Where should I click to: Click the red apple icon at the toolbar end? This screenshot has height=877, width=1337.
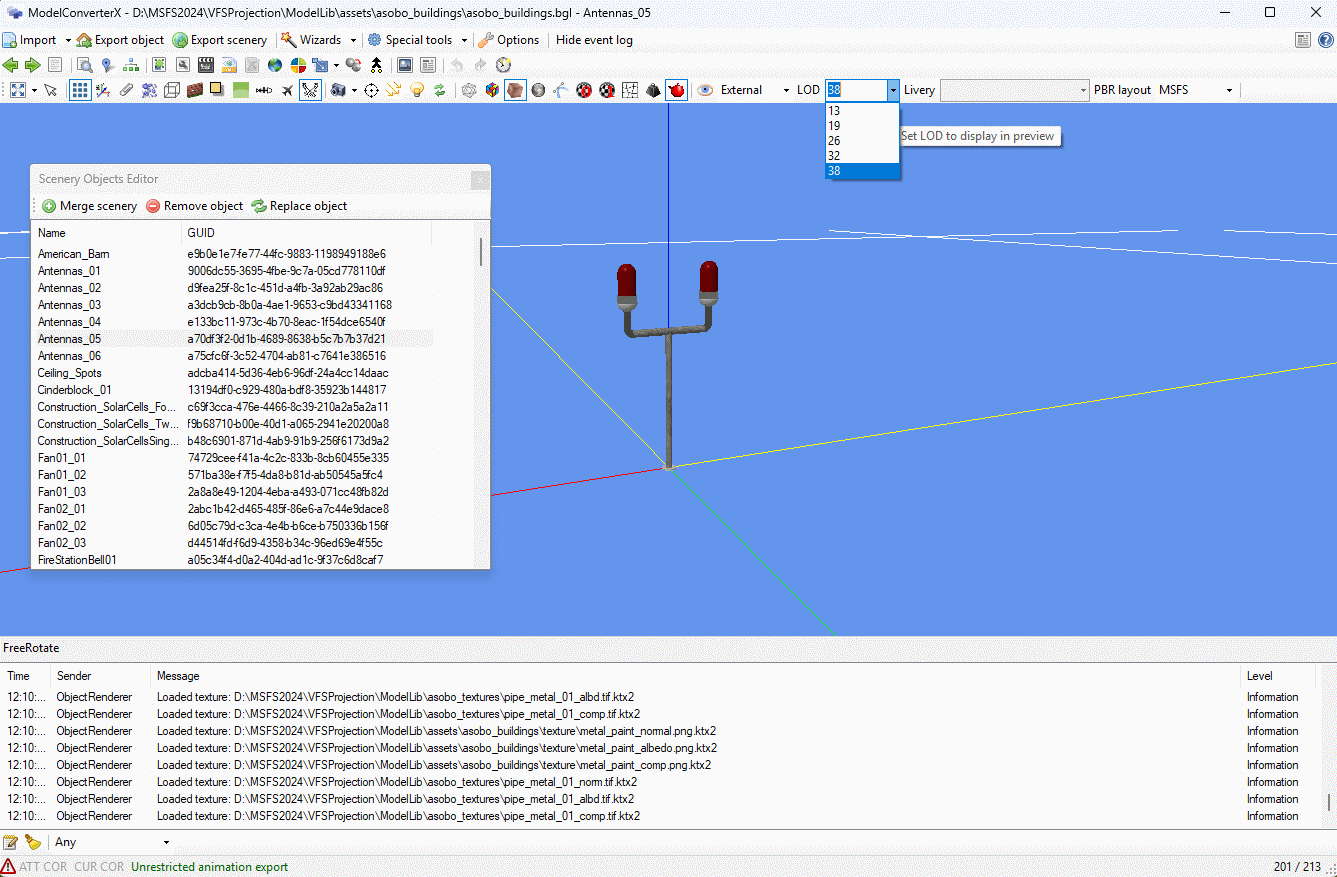(675, 90)
